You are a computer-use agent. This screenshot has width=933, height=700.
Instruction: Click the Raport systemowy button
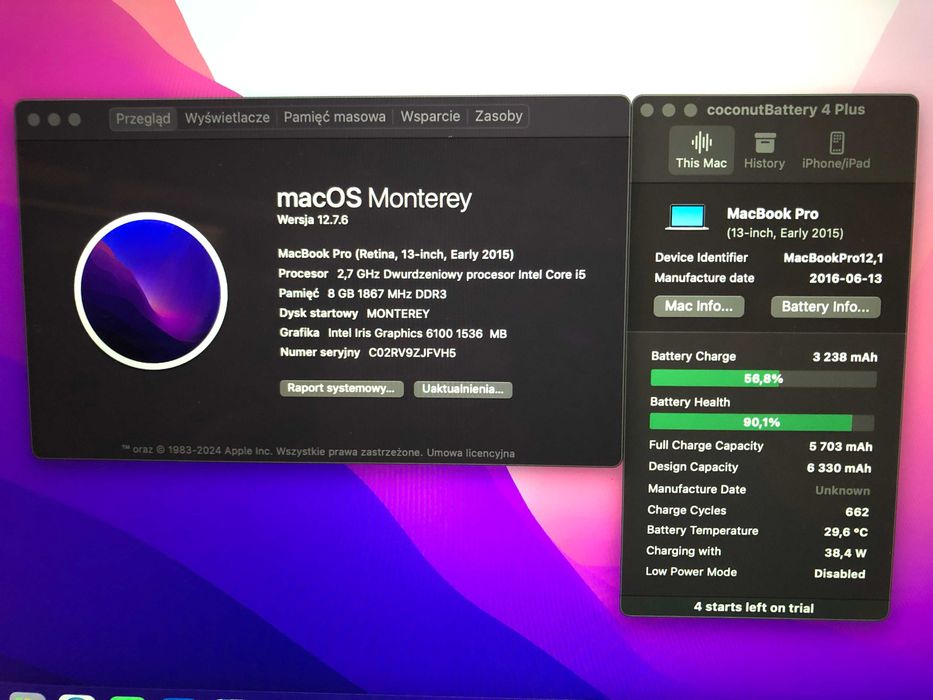click(342, 388)
